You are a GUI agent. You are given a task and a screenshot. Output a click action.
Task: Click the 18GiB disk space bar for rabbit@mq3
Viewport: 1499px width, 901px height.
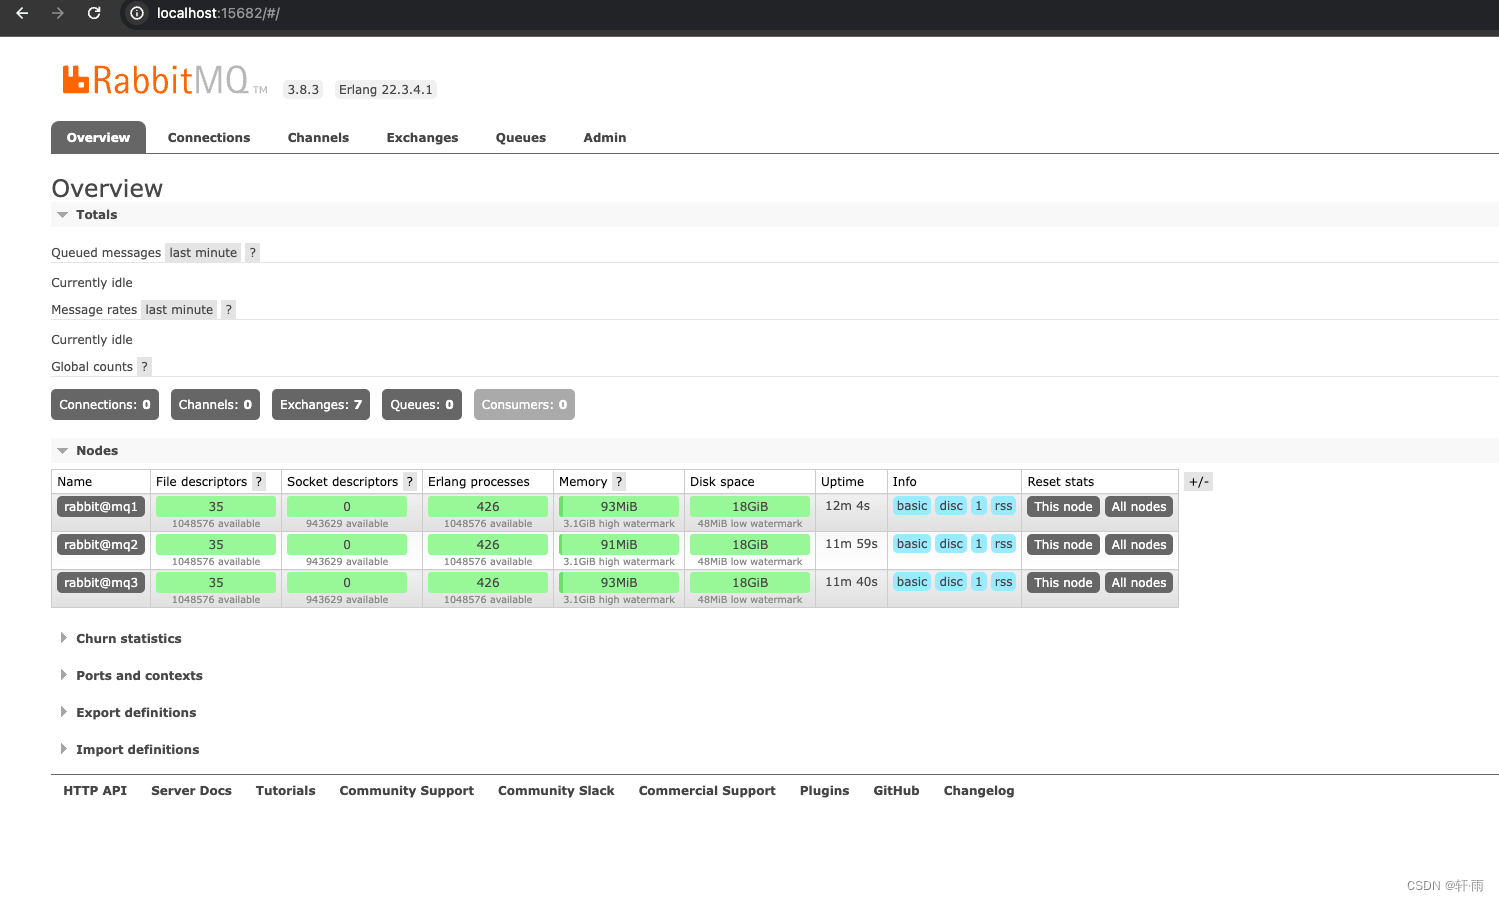[x=750, y=583]
